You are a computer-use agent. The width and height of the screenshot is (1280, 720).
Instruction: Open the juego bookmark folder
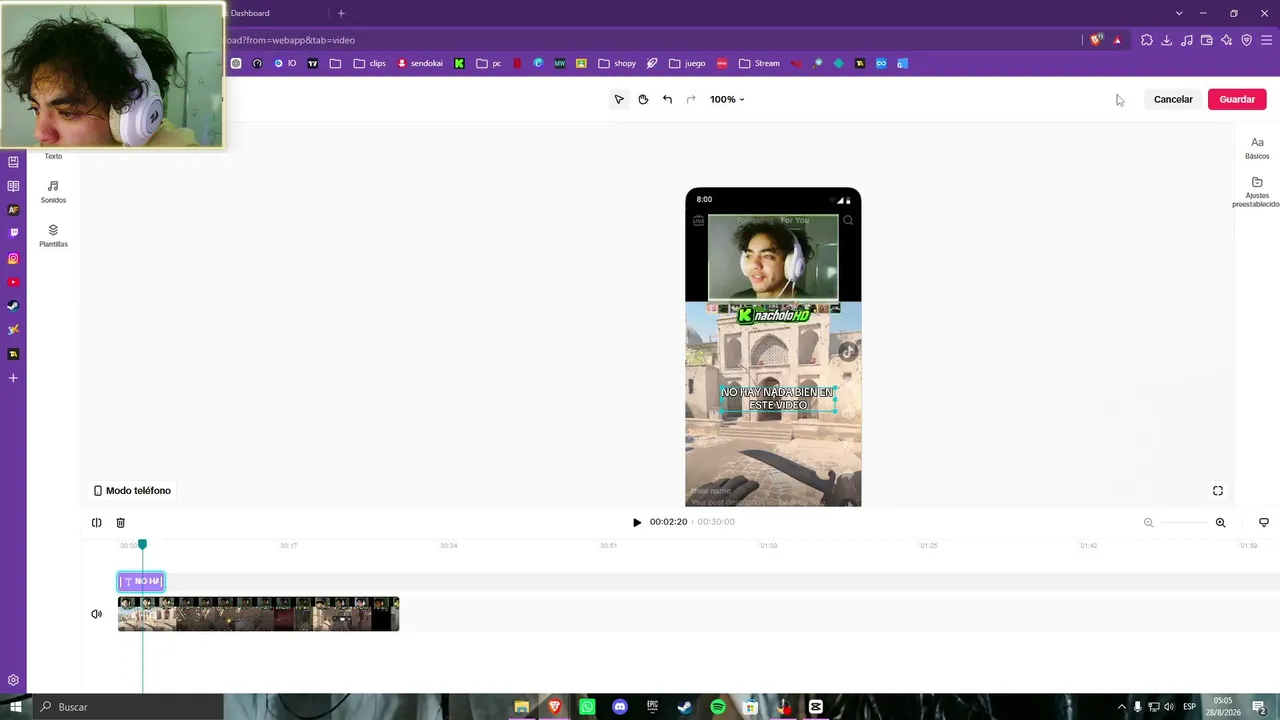point(687,63)
